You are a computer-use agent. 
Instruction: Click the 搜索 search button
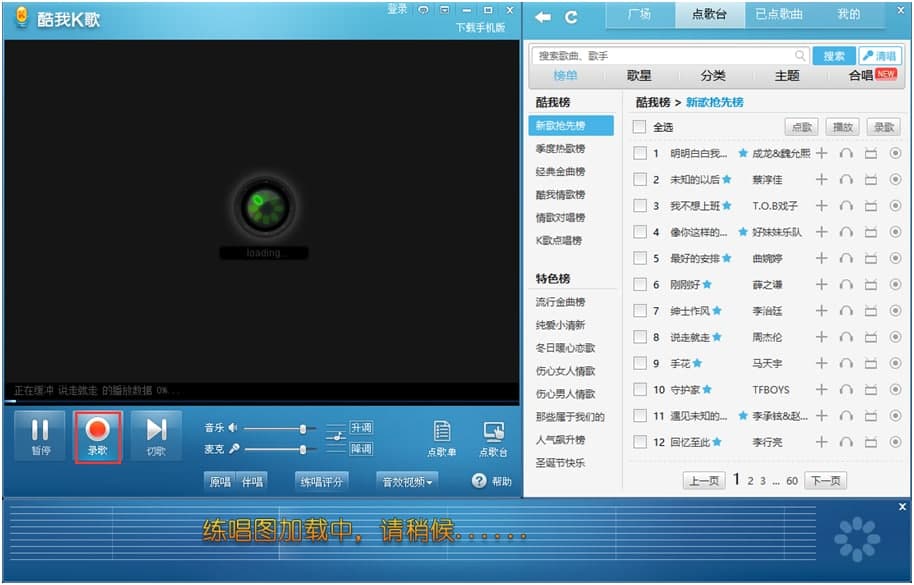pos(833,56)
